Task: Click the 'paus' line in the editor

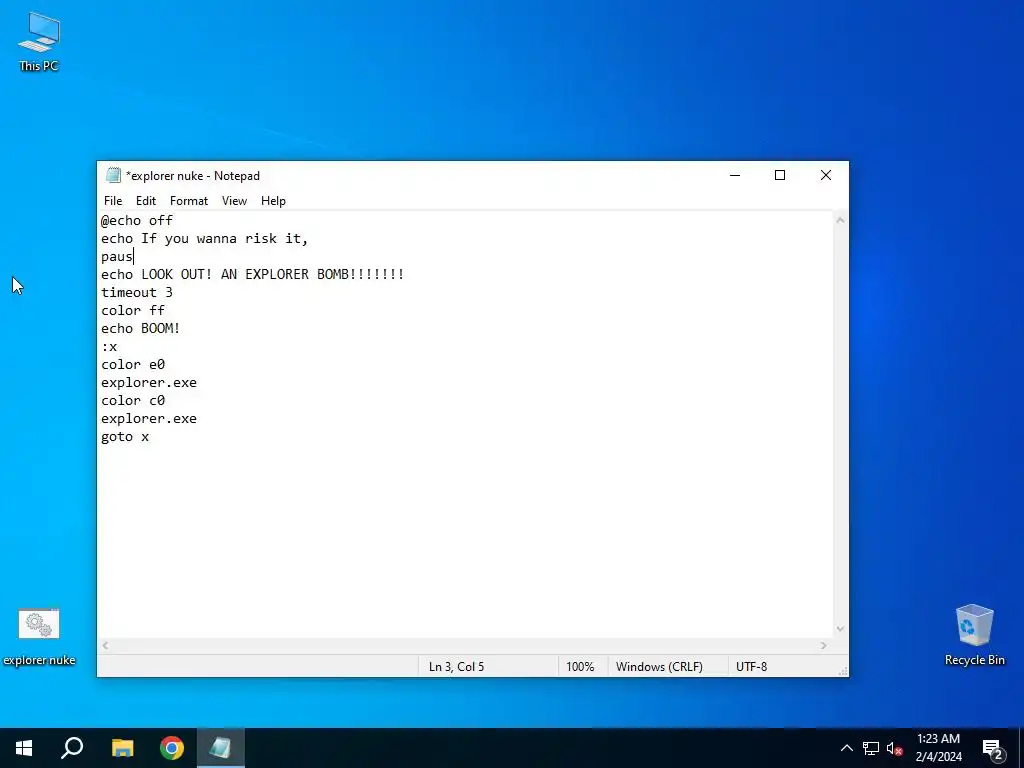Action: tap(117, 257)
